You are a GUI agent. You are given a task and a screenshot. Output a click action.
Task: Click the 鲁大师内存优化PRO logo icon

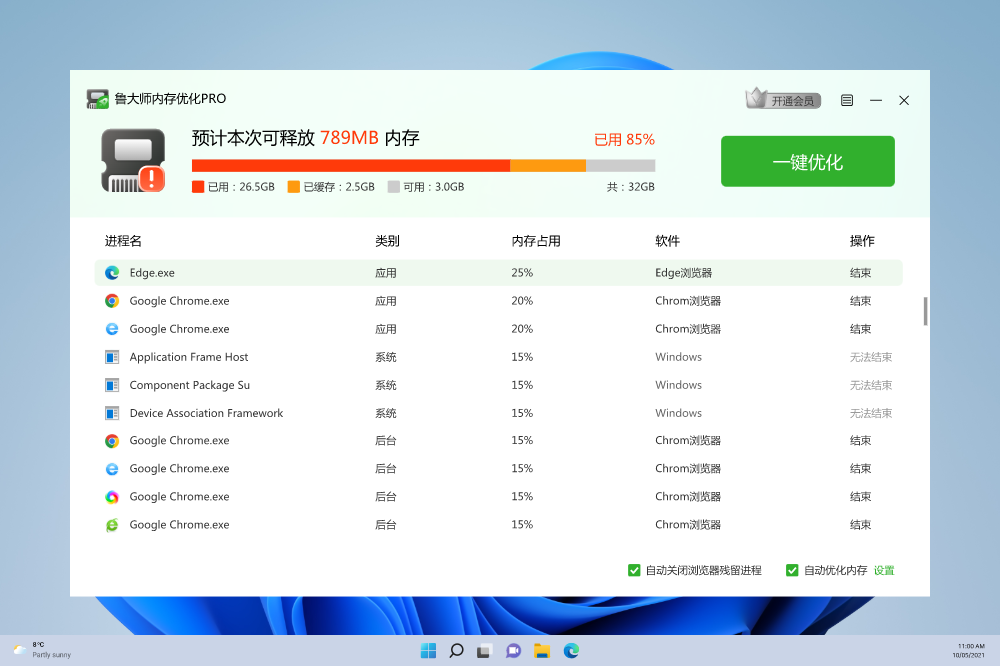pos(97,99)
